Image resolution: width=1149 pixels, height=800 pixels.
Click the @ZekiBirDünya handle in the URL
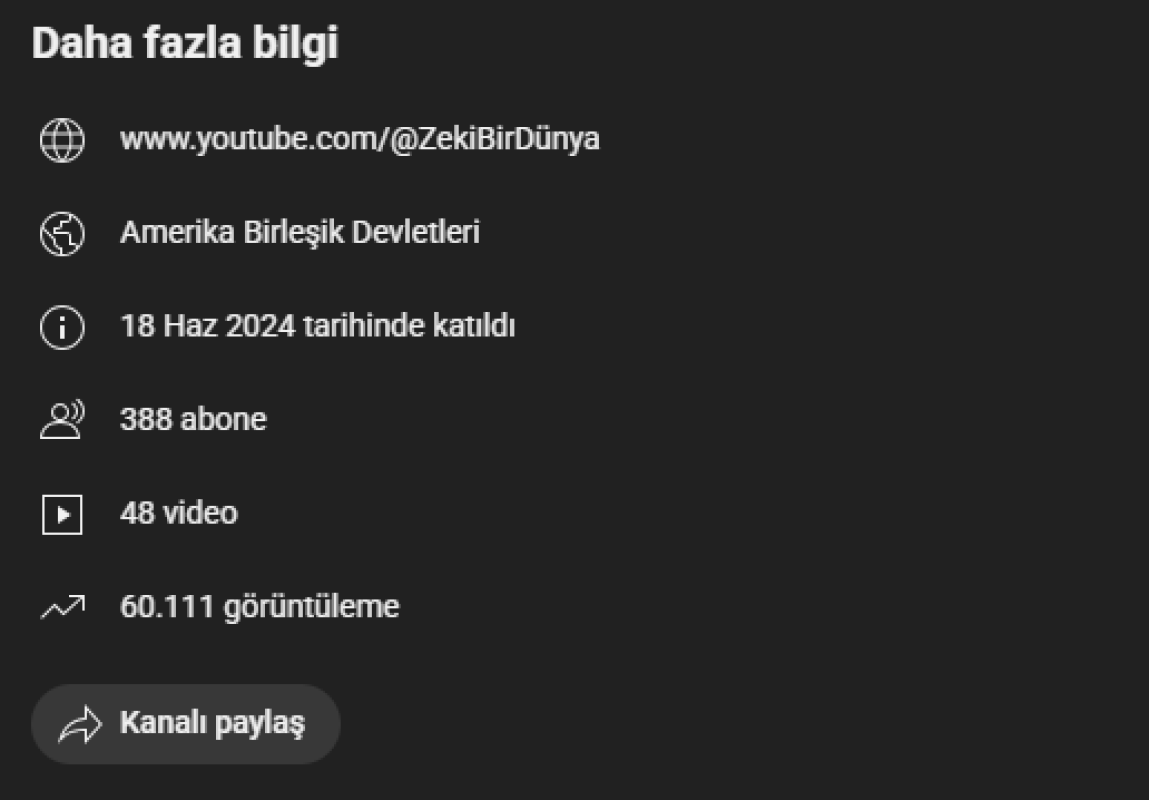(495, 139)
